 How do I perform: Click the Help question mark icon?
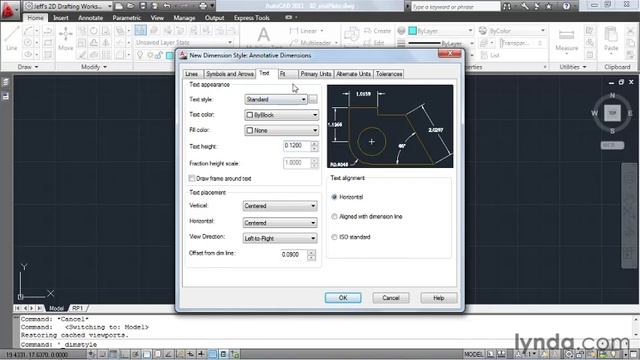(566, 6)
